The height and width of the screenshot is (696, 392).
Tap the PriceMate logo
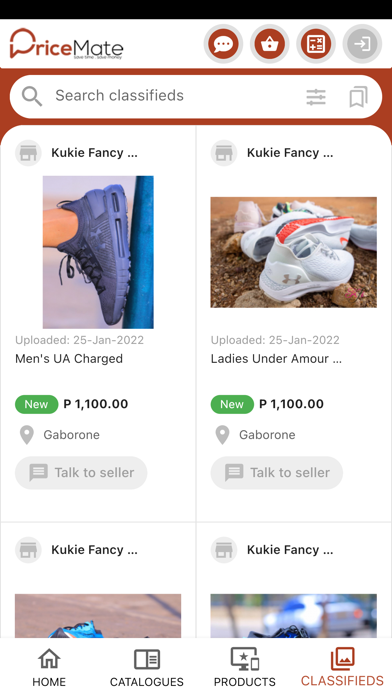coord(67,44)
